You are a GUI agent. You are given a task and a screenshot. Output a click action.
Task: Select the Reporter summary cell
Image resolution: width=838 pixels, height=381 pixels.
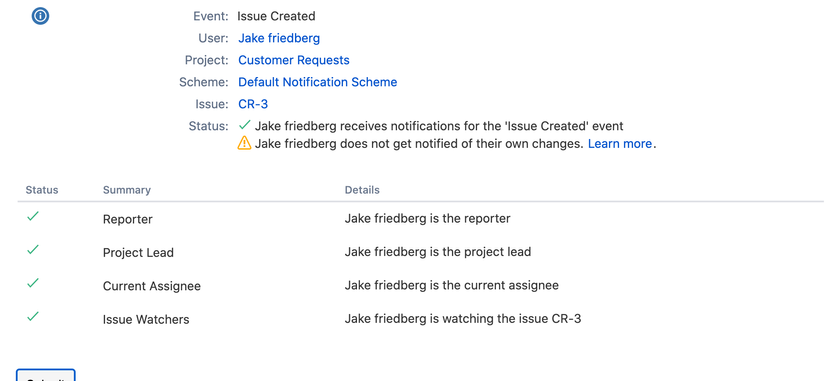(128, 219)
